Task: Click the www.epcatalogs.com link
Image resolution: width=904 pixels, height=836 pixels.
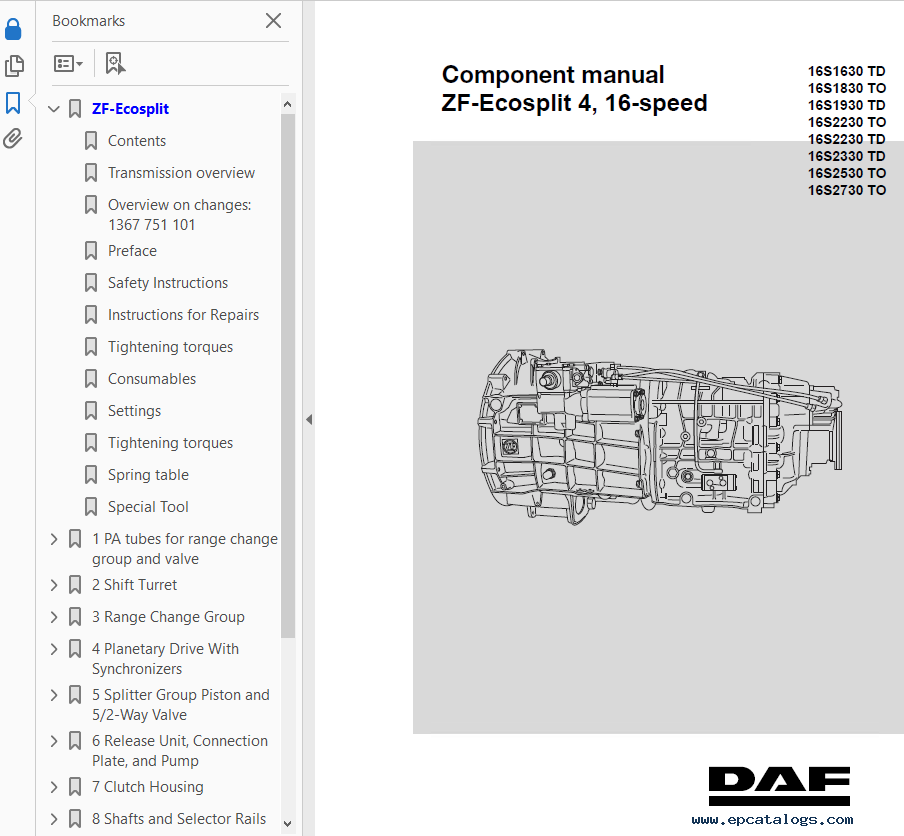Action: [773, 819]
